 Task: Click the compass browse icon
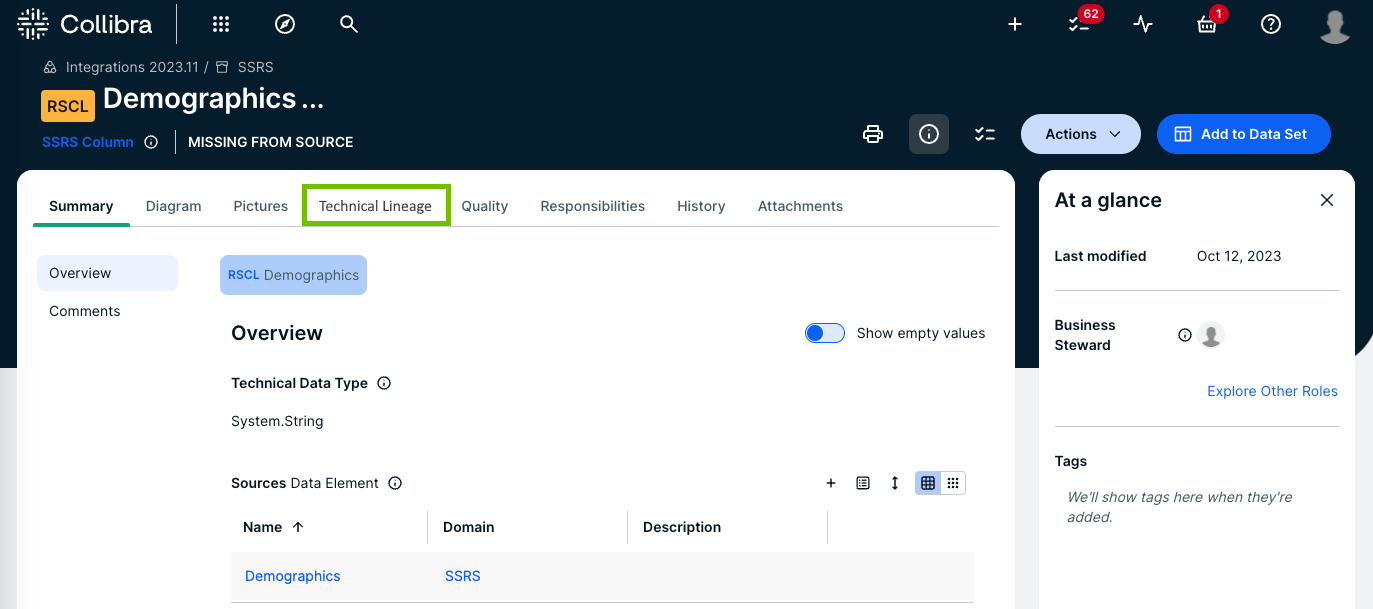285,24
